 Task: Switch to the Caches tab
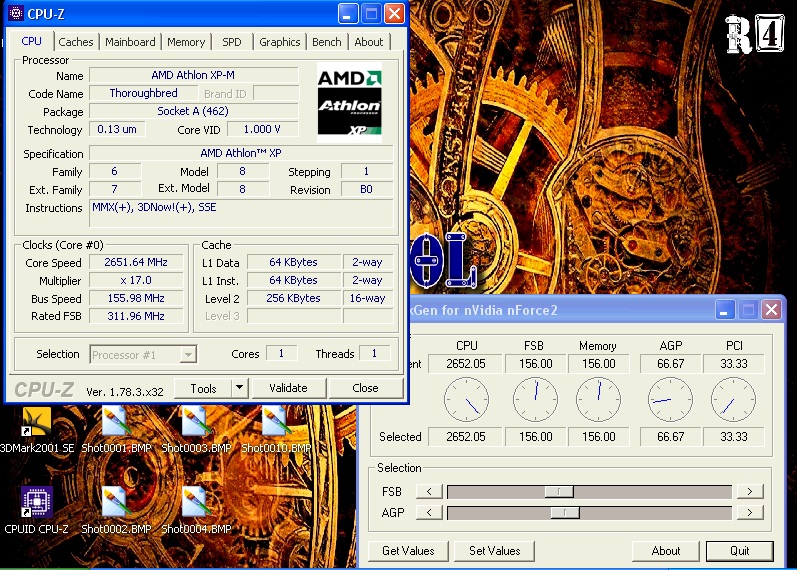pyautogui.click(x=76, y=42)
